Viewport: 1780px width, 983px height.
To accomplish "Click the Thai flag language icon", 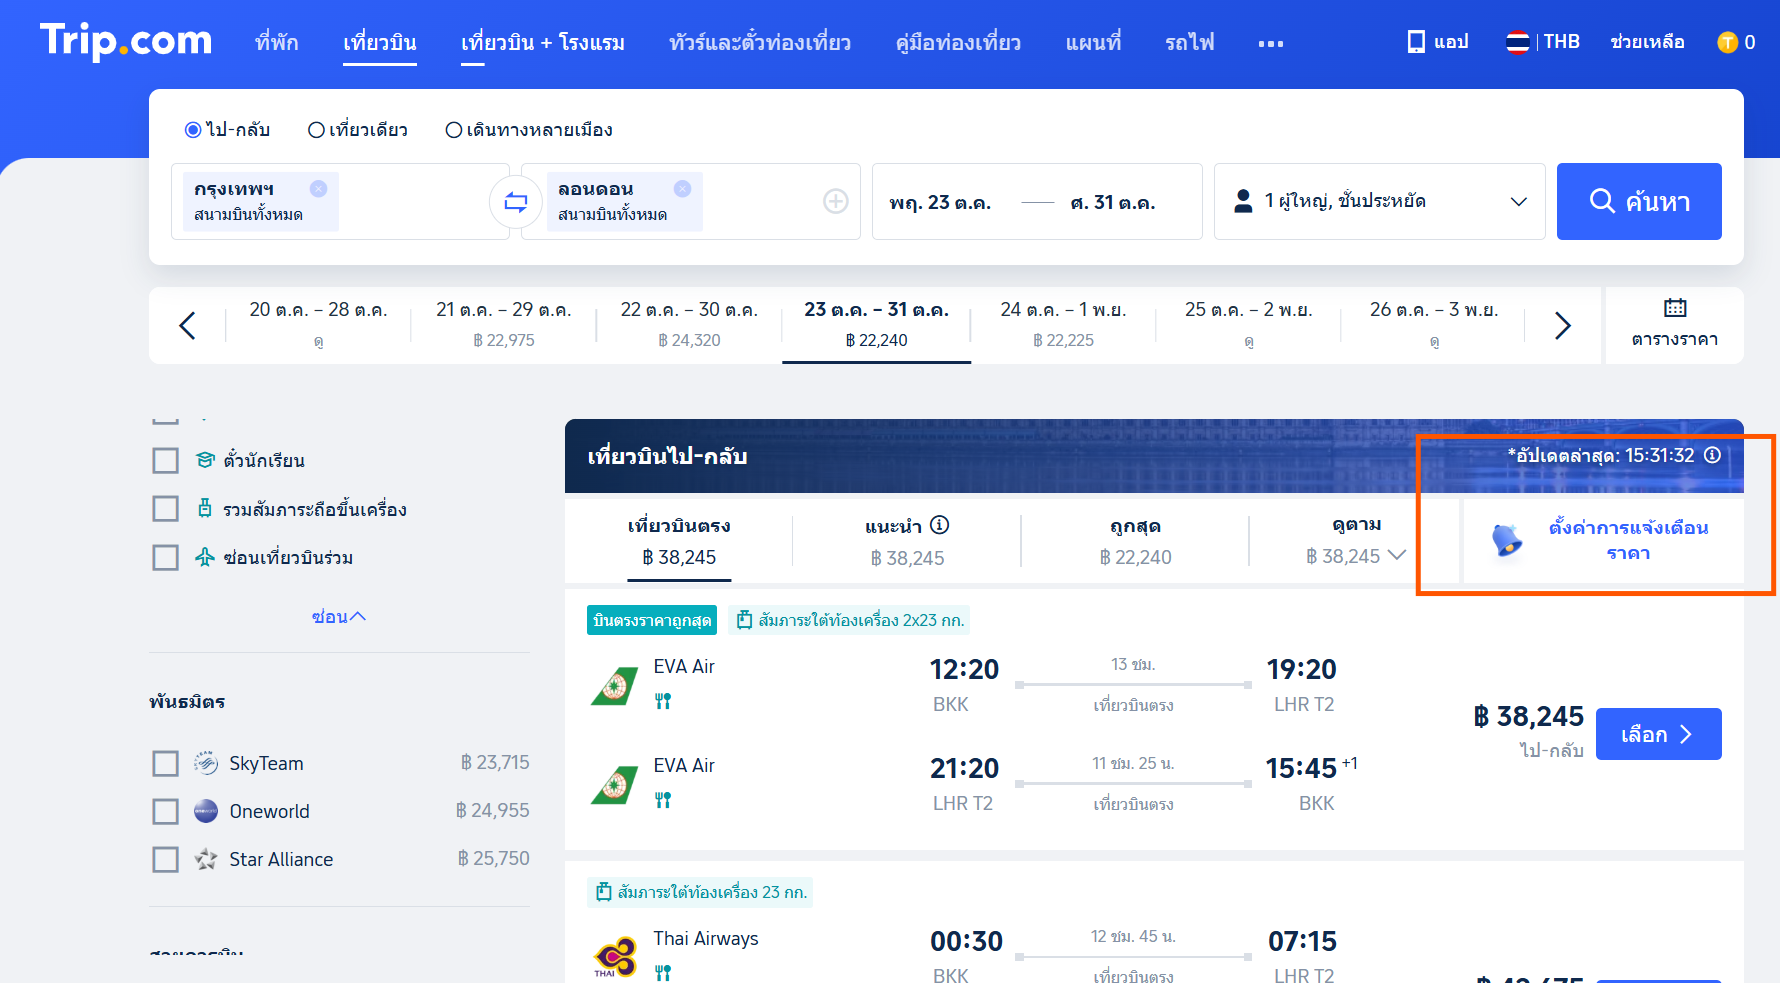I will click(x=1517, y=42).
